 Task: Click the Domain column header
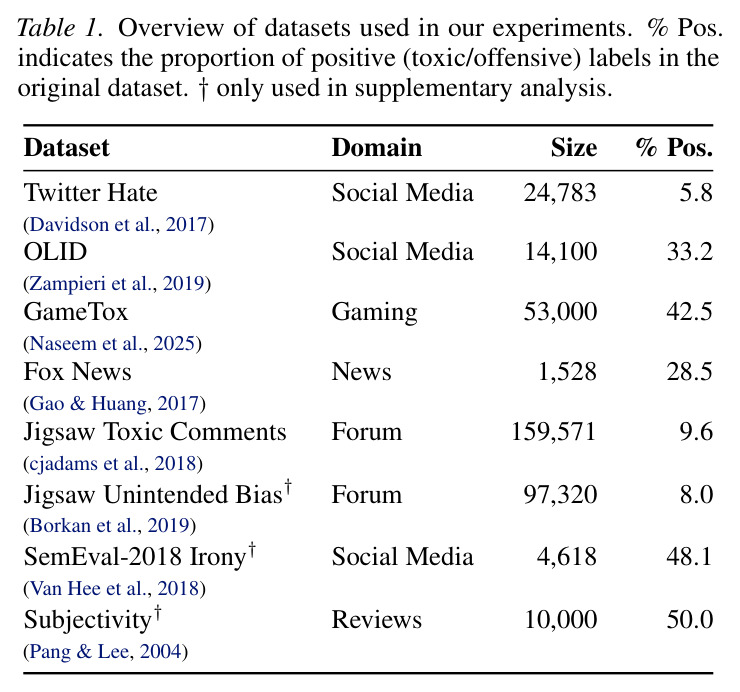tap(377, 148)
